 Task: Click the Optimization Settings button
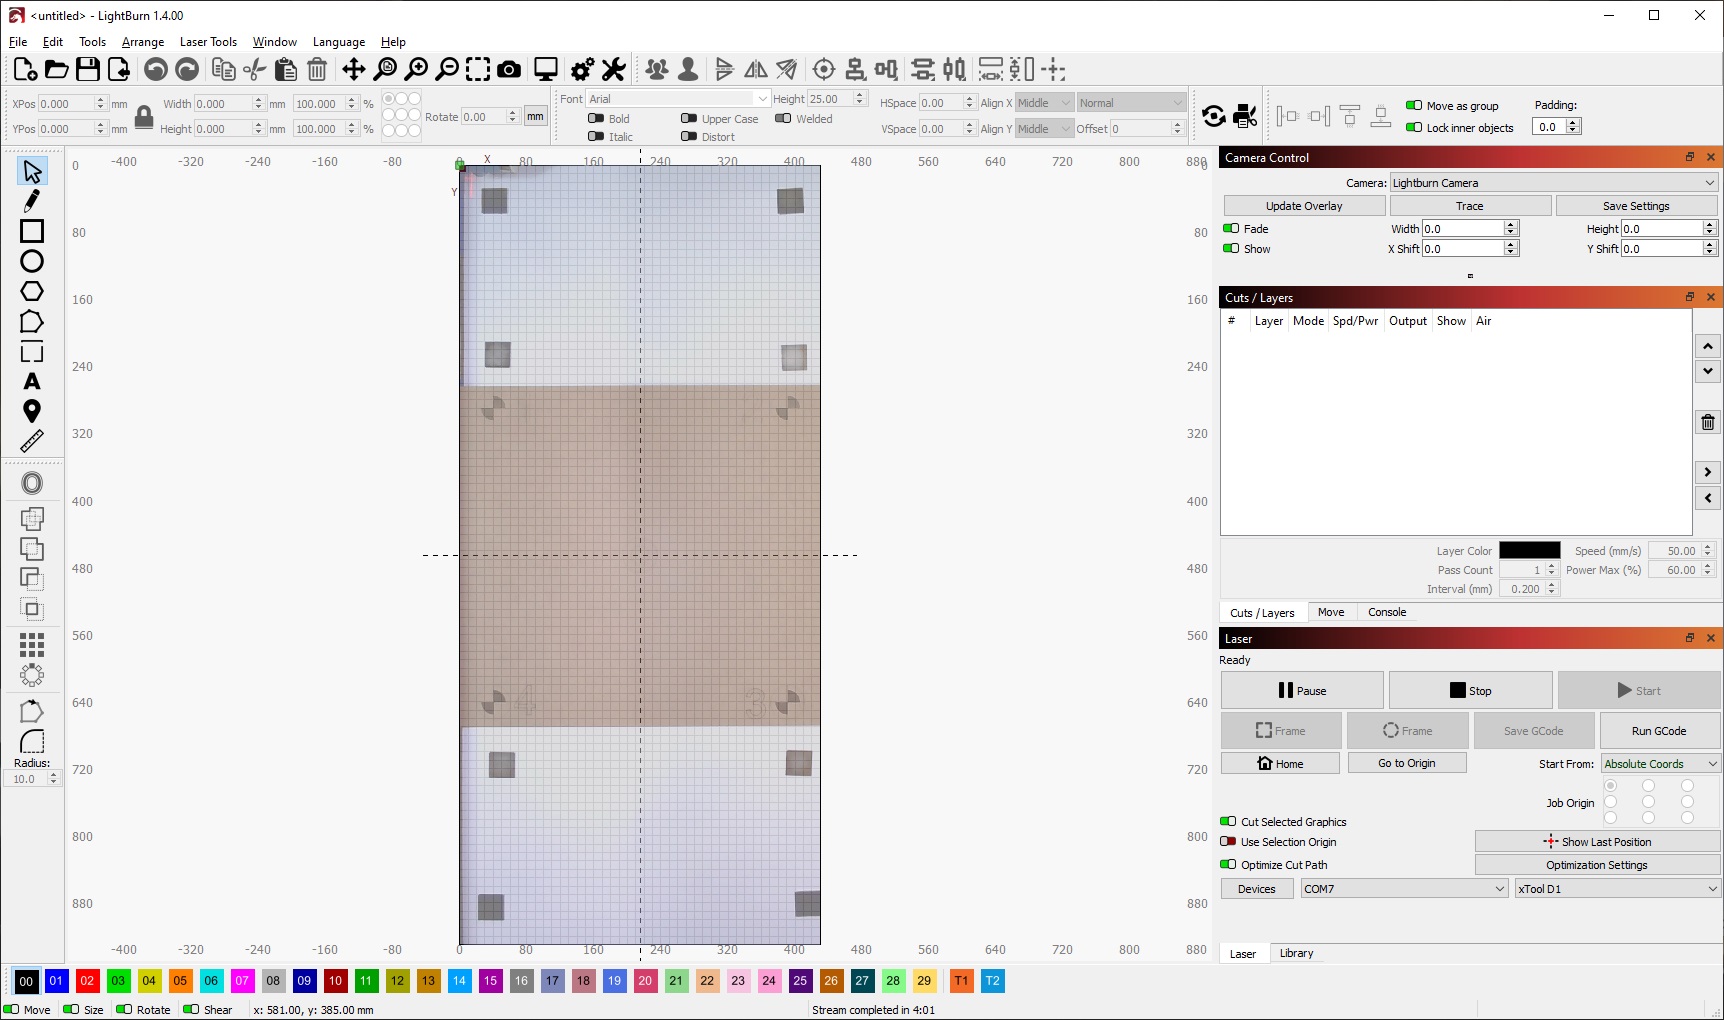coord(1597,865)
